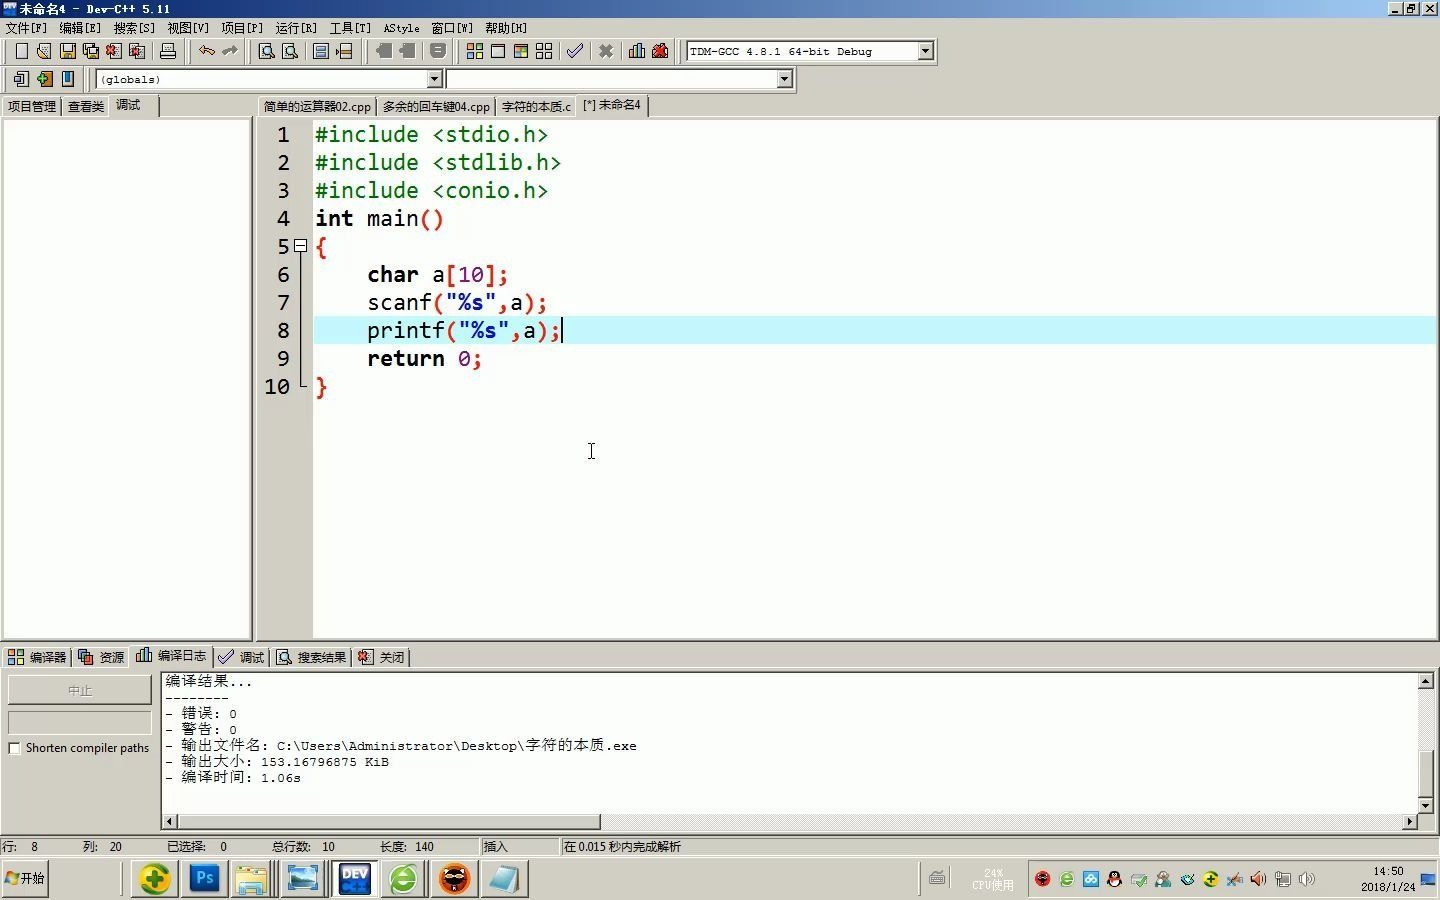Open the bottom 调试 tab with checkmark
Image resolution: width=1440 pixels, height=900 pixels.
coord(241,657)
